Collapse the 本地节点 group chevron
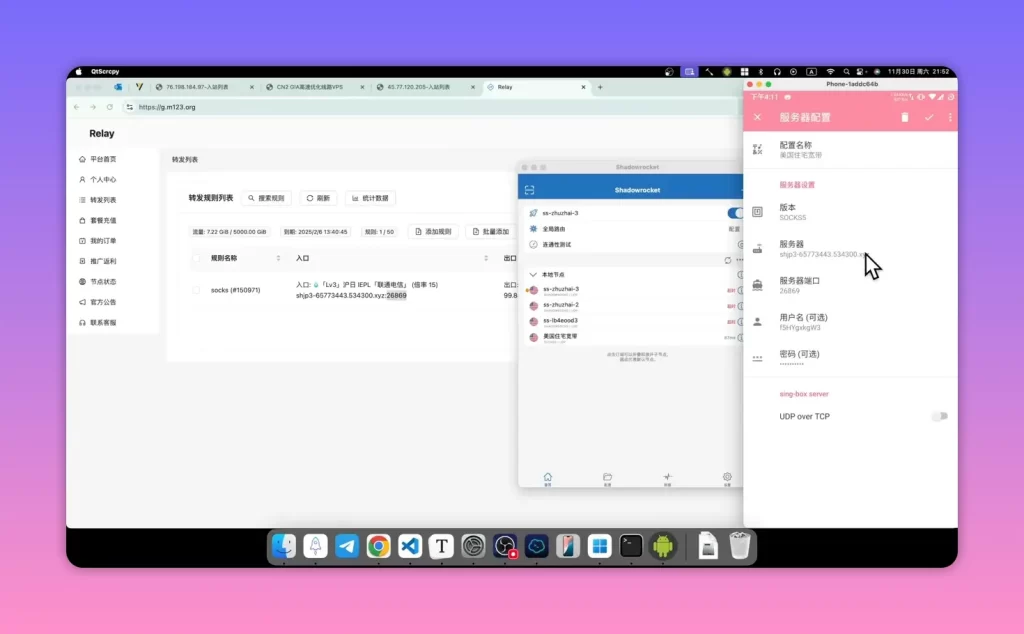The height and width of the screenshot is (634, 1024). [x=533, y=275]
